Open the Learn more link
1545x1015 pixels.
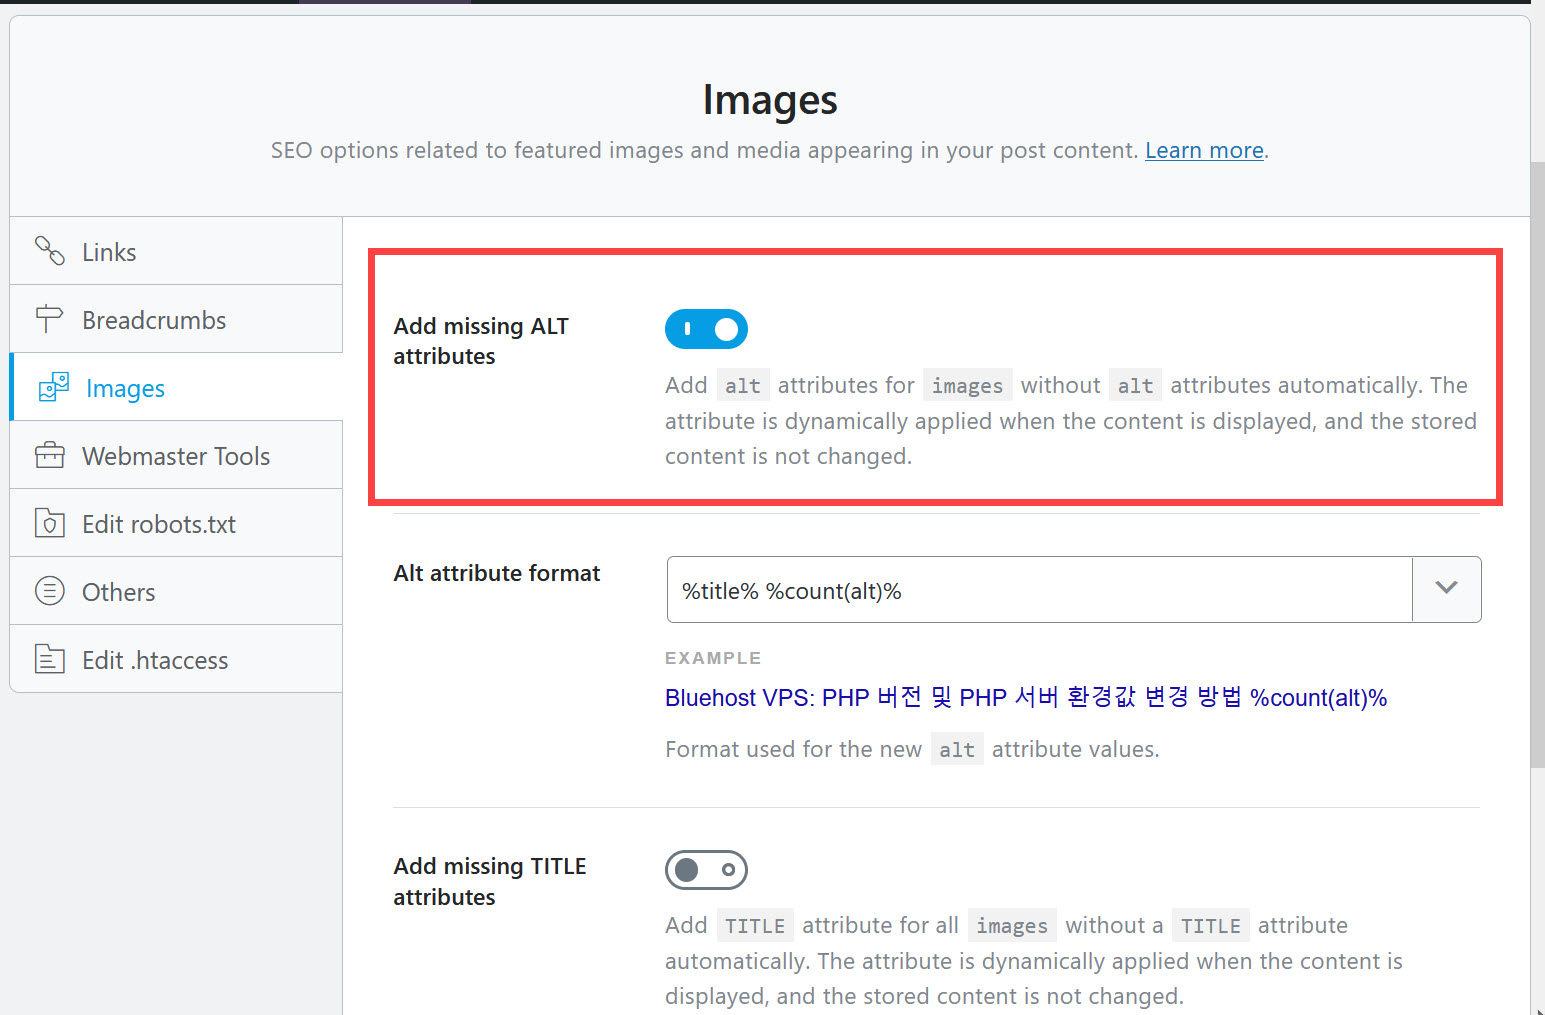click(1204, 150)
